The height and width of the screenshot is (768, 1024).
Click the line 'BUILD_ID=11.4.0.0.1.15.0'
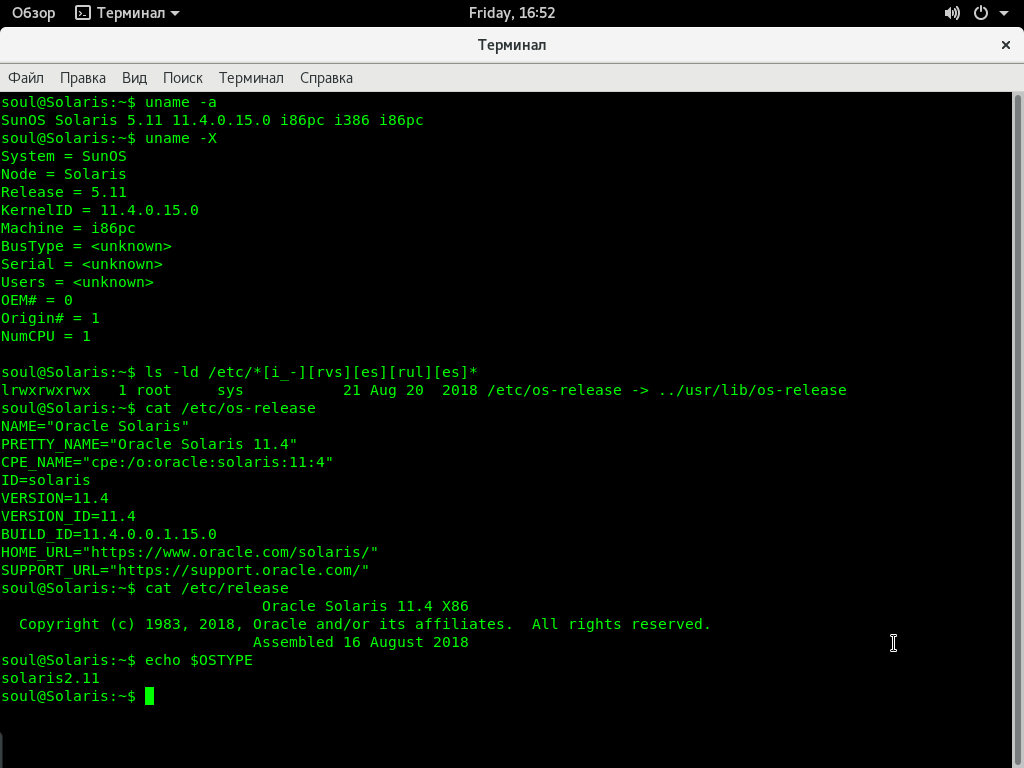pyautogui.click(x=109, y=534)
